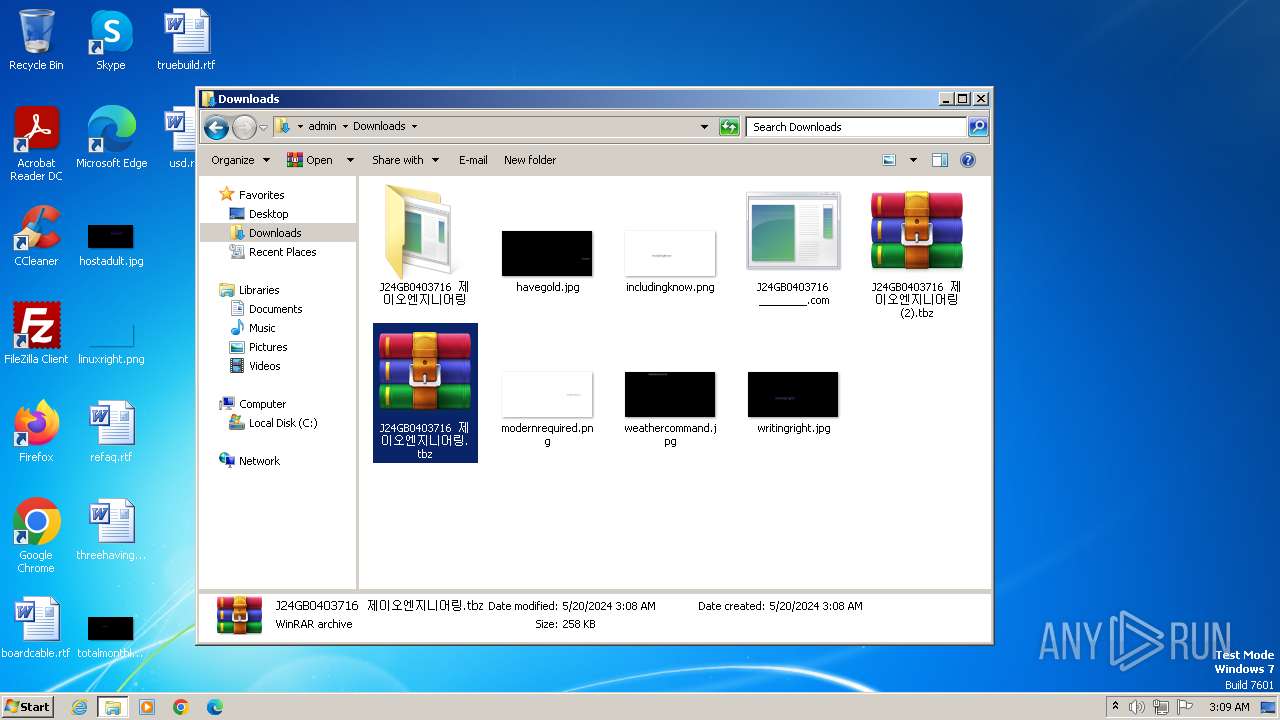Select totalmonthl desktop image file
Screen dimensions: 1280x720
tap(110, 636)
